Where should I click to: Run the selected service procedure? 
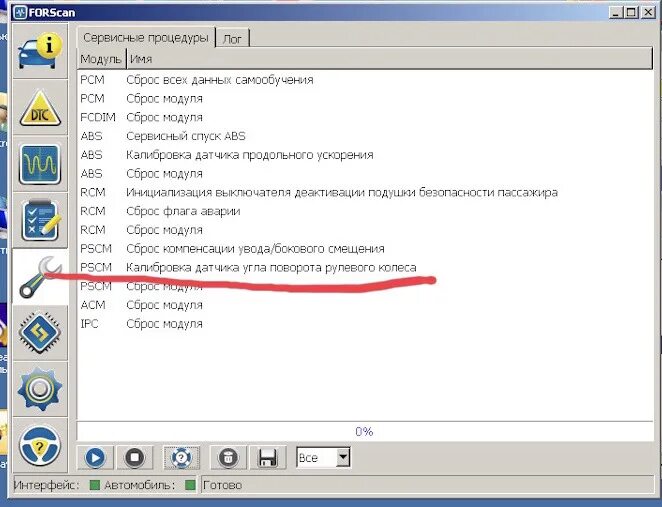[95, 458]
